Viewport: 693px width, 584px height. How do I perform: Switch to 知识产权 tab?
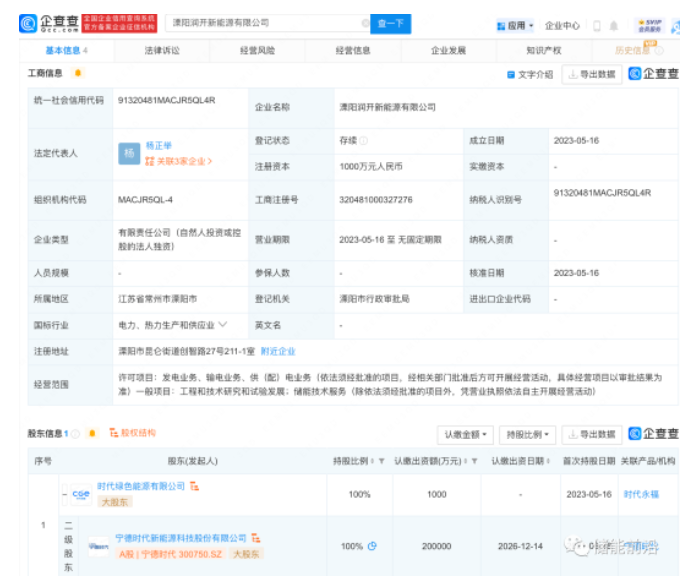click(544, 50)
